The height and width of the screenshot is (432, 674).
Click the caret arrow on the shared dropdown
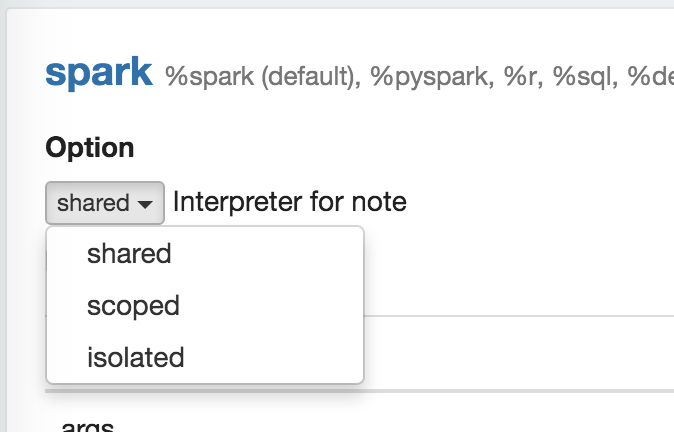(x=146, y=204)
